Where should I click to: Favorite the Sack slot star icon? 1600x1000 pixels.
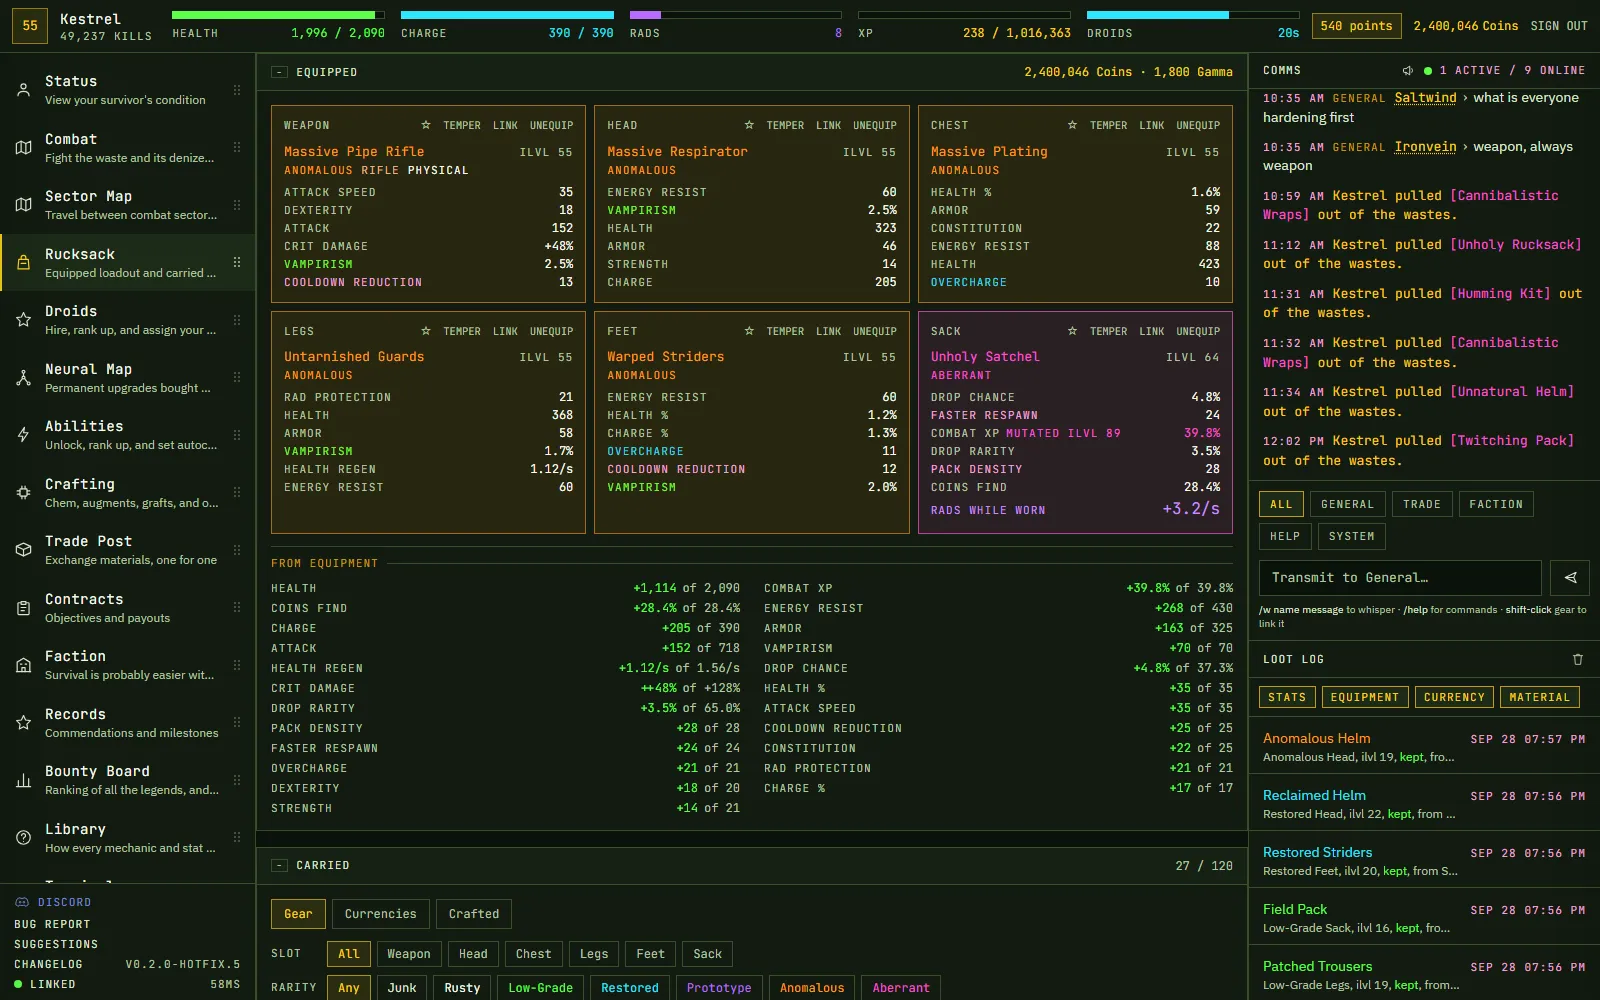pyautogui.click(x=1072, y=331)
